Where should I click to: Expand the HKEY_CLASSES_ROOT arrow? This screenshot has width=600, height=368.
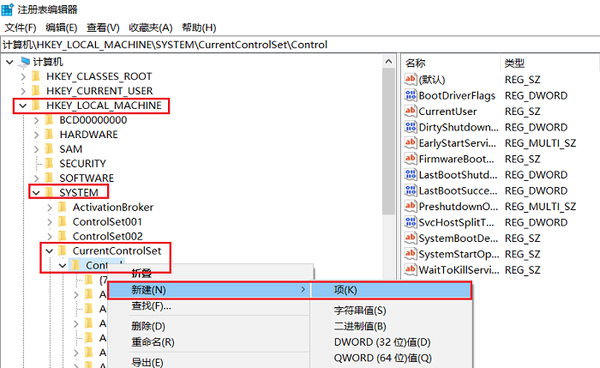pos(23,77)
